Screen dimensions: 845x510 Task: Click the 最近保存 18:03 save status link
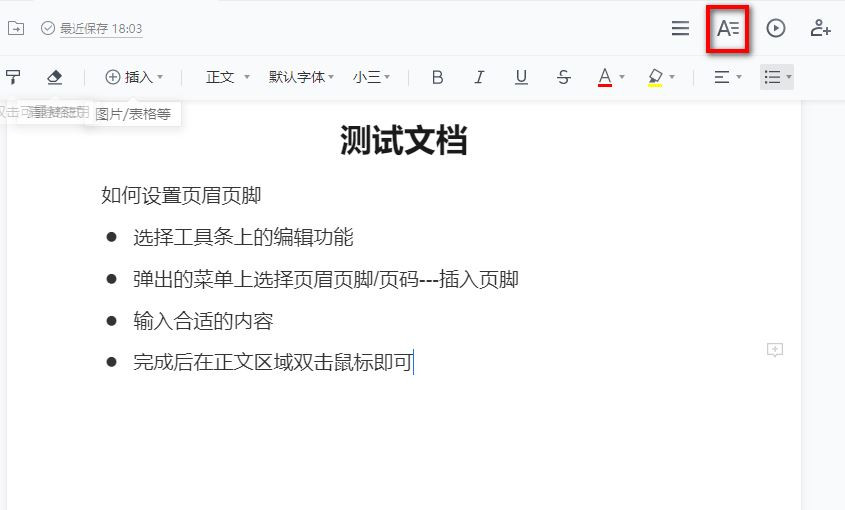click(100, 29)
